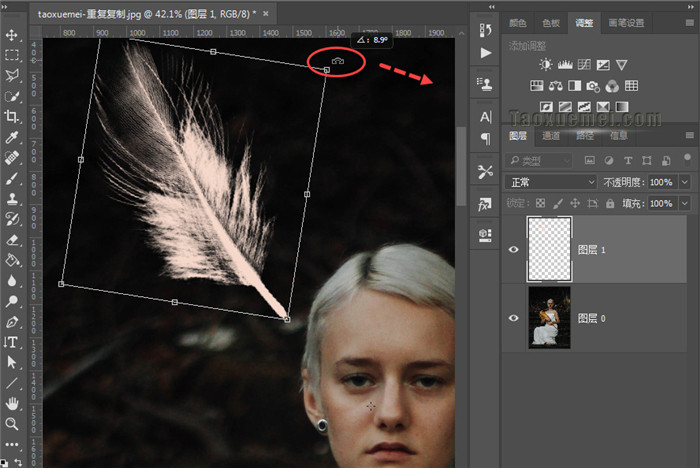Add a Selective Color adjustment

(x=603, y=107)
